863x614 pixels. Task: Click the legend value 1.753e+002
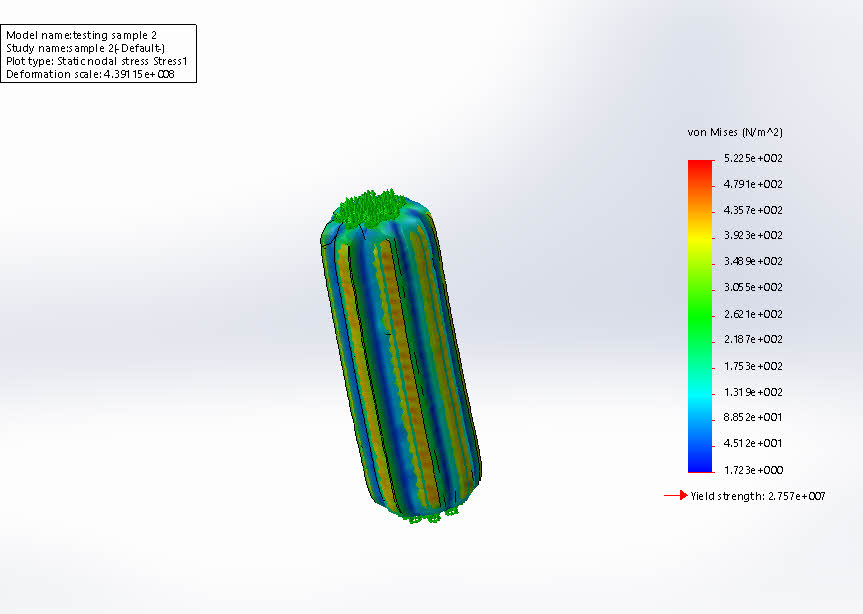753,366
